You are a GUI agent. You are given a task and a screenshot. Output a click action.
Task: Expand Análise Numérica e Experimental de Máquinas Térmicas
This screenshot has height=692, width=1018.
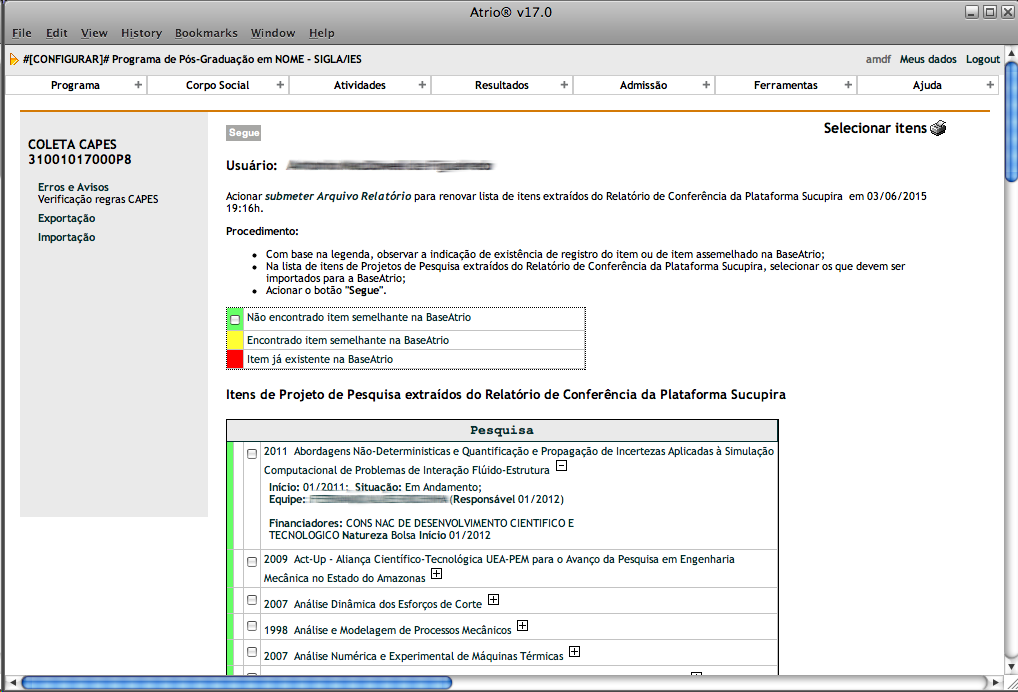point(574,652)
